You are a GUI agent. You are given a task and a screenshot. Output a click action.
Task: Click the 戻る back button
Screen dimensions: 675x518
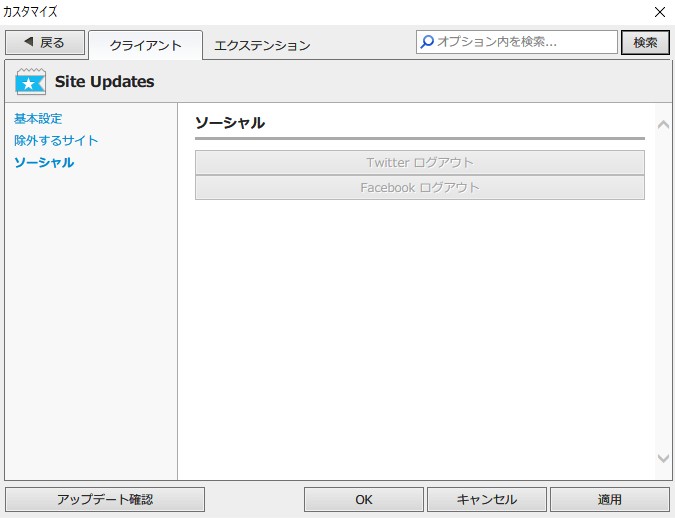45,43
